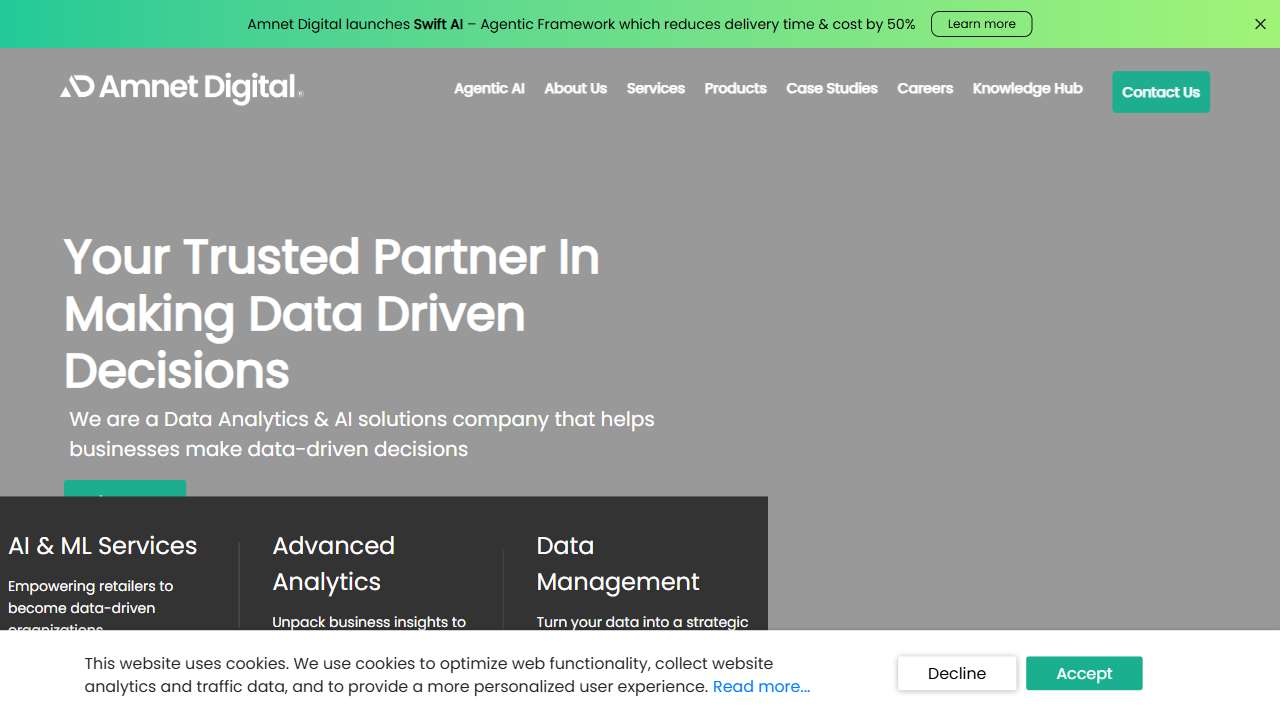
Task: Expand the Services navigation menu
Action: 655,88
